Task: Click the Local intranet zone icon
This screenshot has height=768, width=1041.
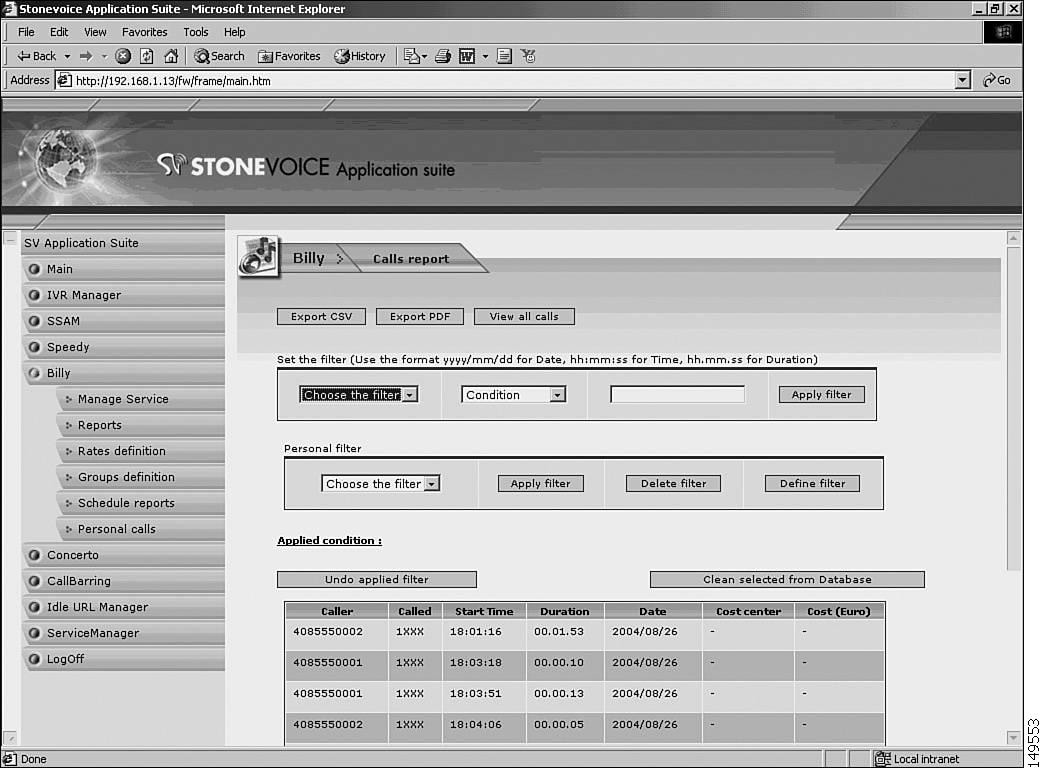Action: pyautogui.click(x=882, y=759)
